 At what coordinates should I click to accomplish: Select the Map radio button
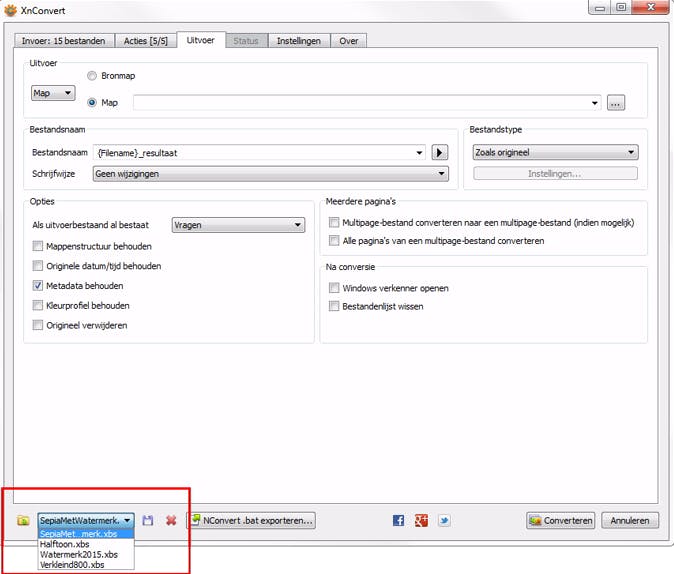tap(92, 103)
